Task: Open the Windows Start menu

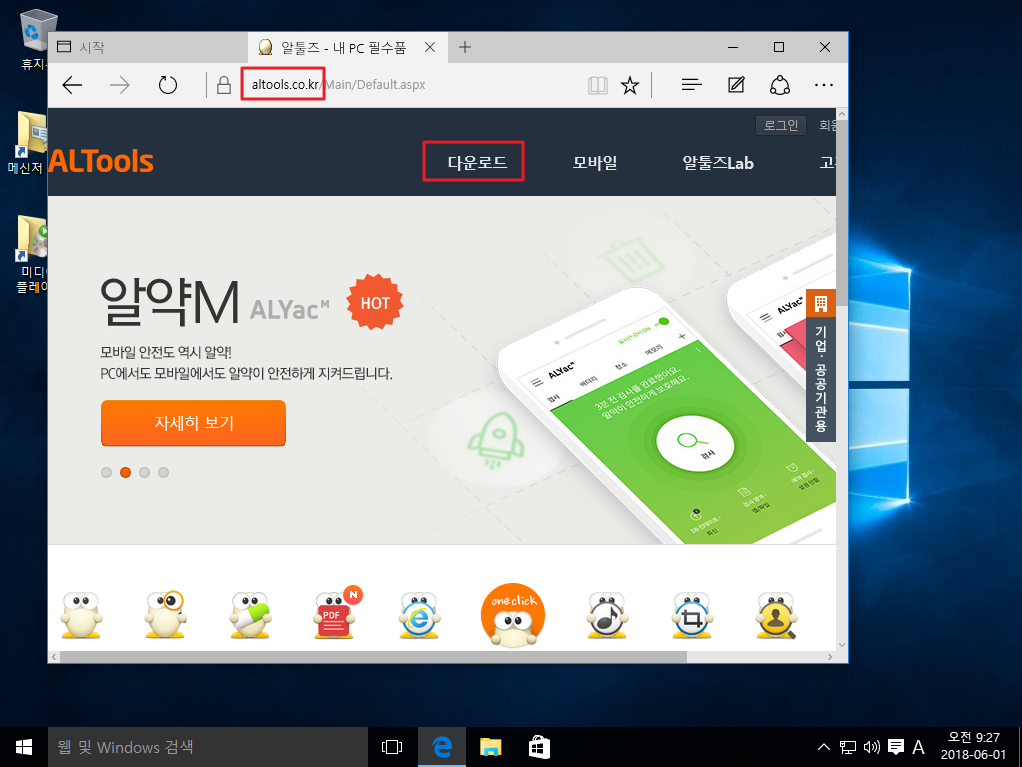Action: coord(24,747)
